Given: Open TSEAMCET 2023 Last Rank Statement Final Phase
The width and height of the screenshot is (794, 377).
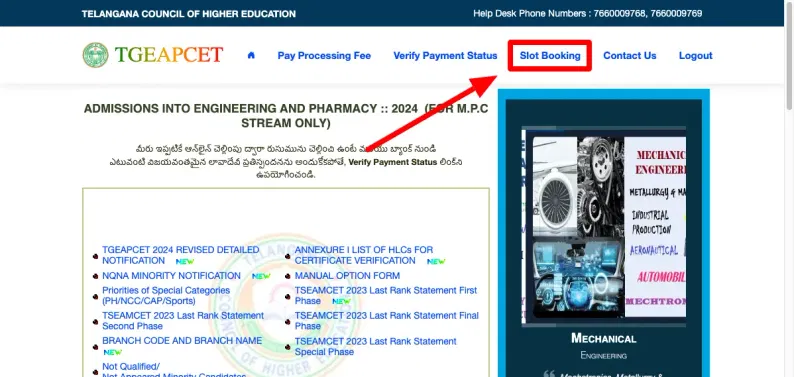Looking at the screenshot, I should tap(387, 321).
